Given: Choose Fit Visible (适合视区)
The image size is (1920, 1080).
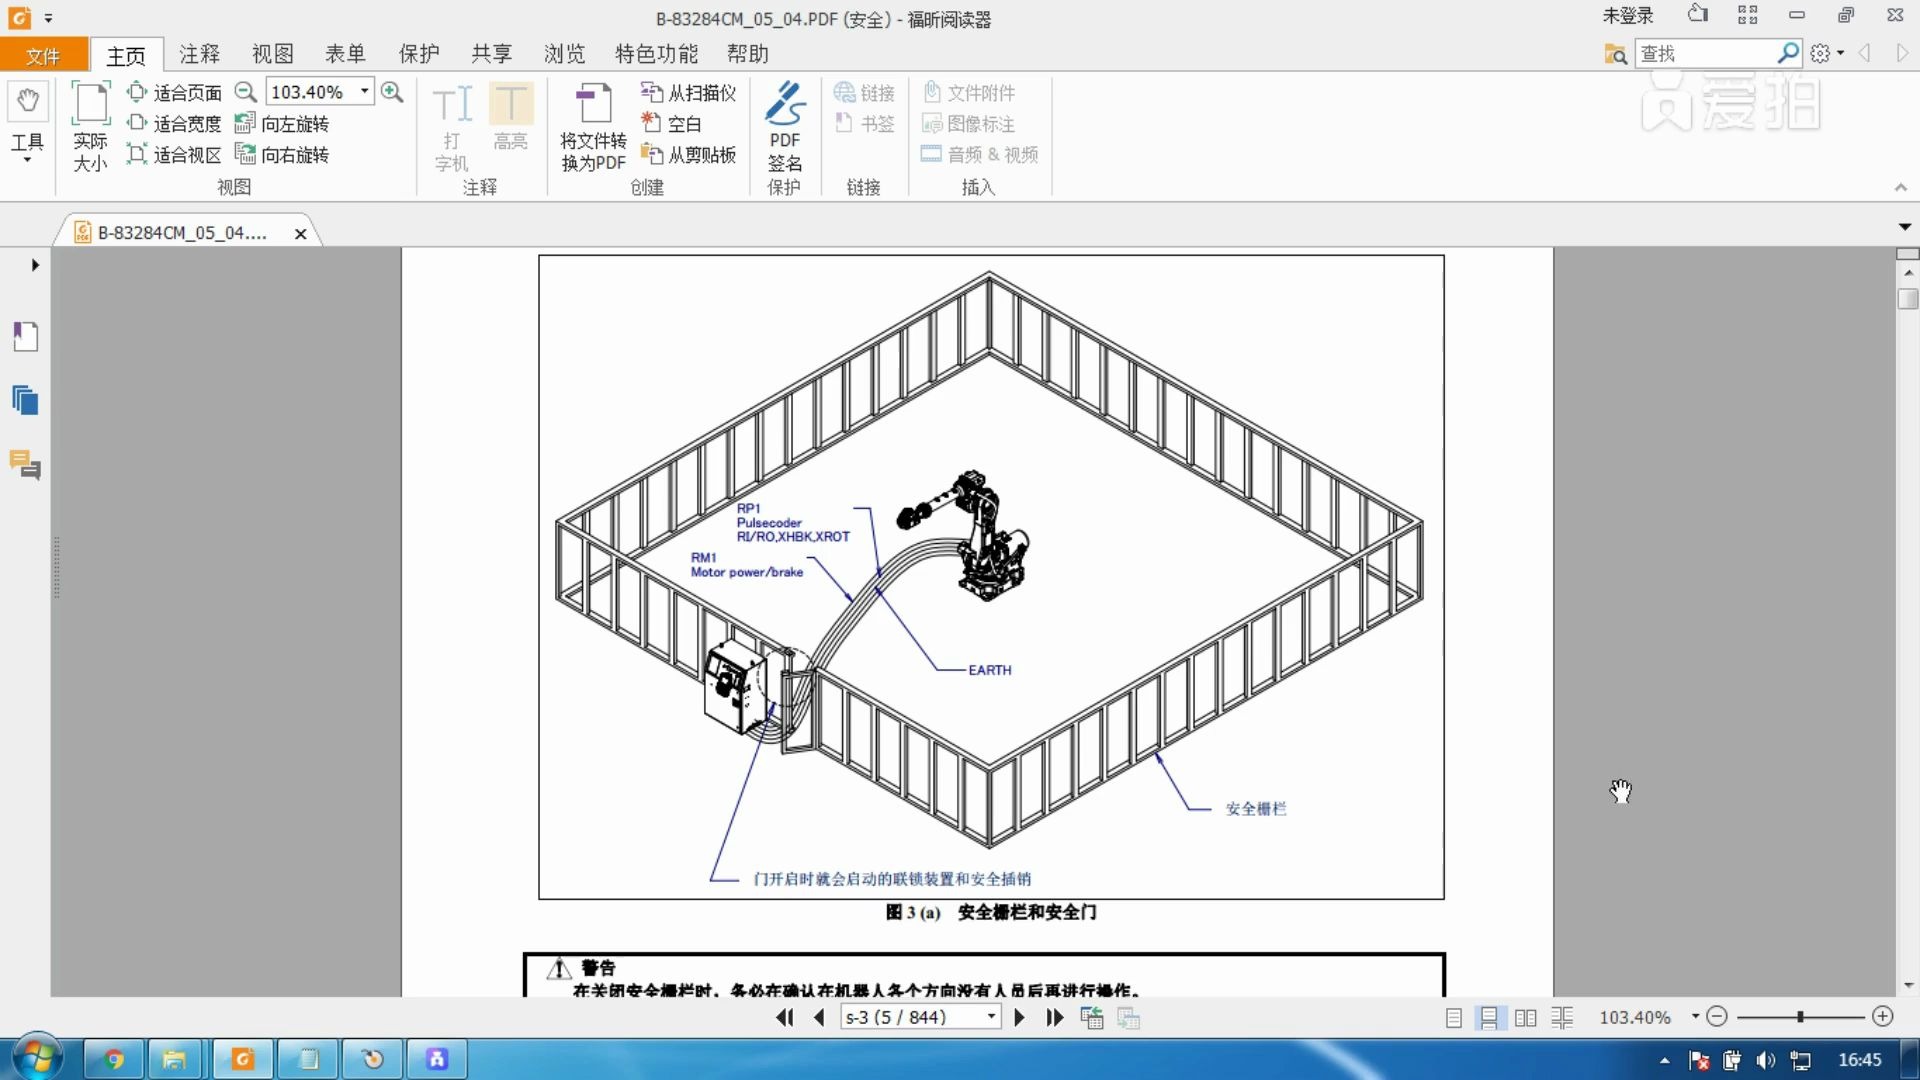Looking at the screenshot, I should click(x=174, y=155).
